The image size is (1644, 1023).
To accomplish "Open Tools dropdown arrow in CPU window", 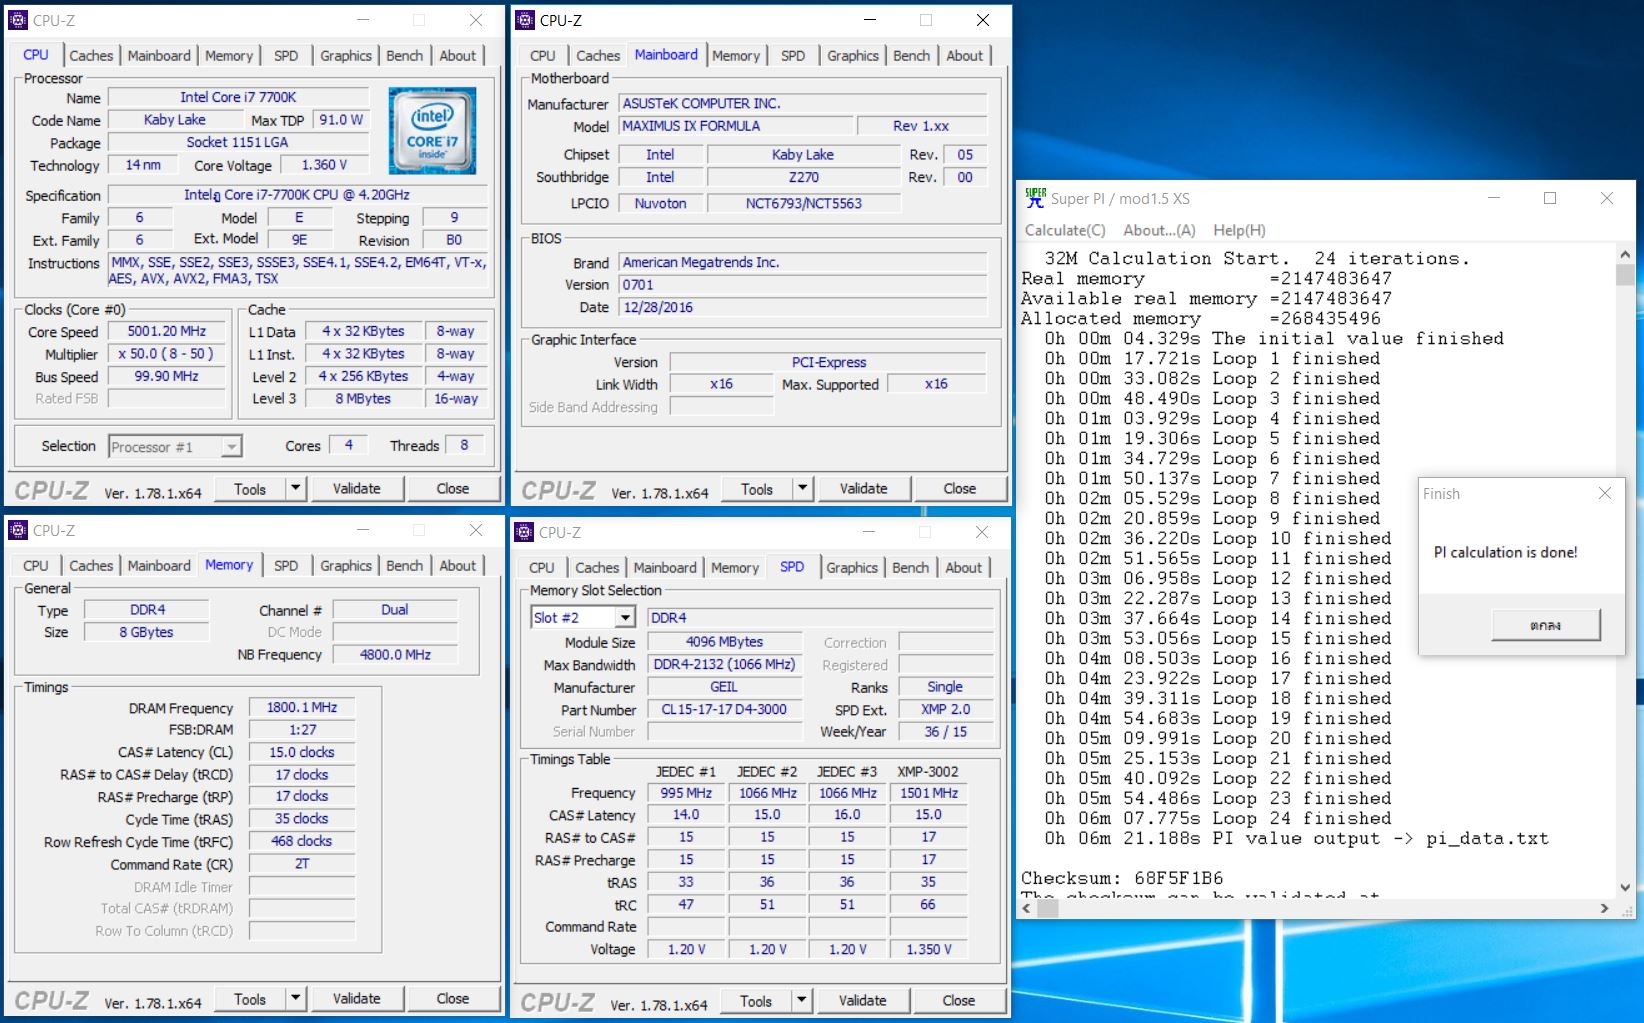I will coord(295,488).
